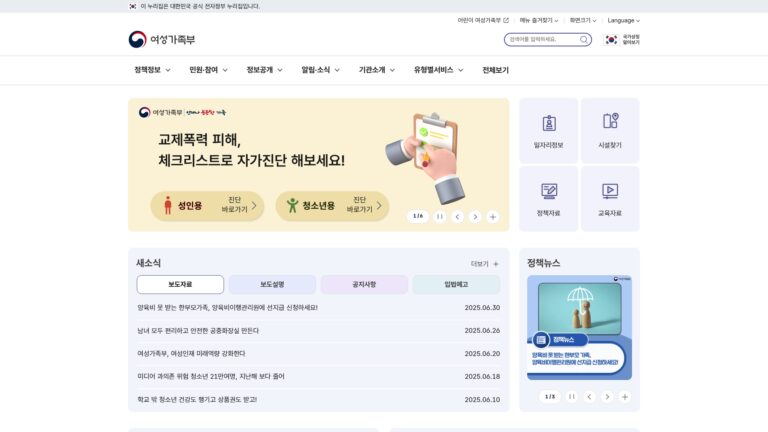Go to next main banner slide

pos(475,216)
